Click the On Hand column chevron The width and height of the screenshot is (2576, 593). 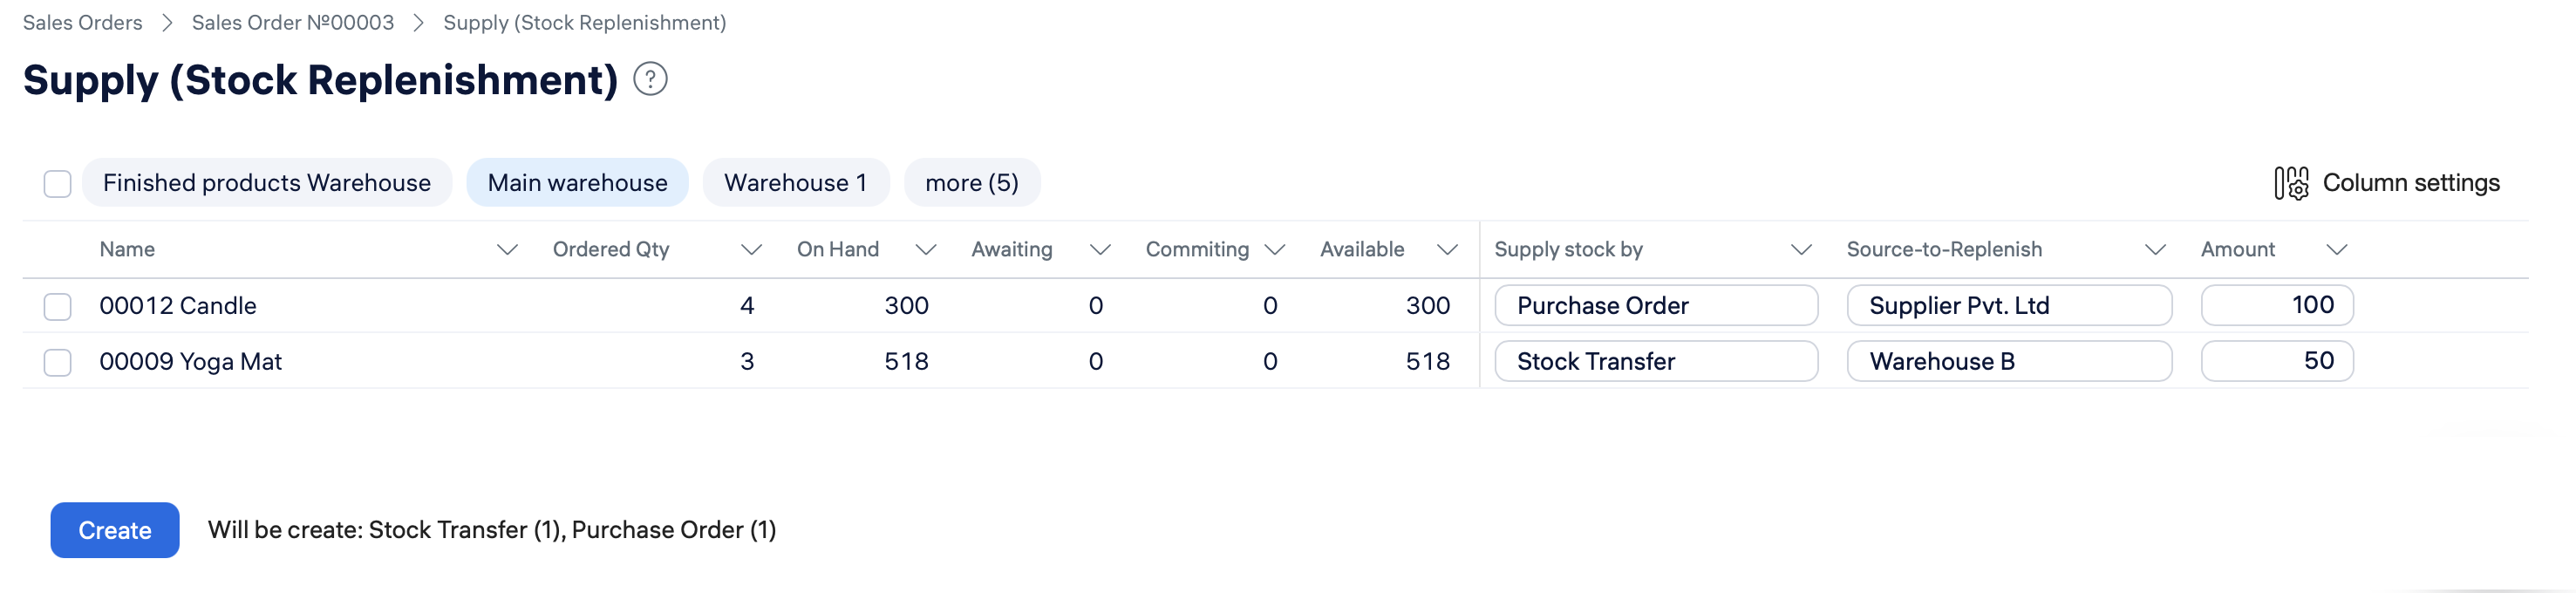pos(926,250)
